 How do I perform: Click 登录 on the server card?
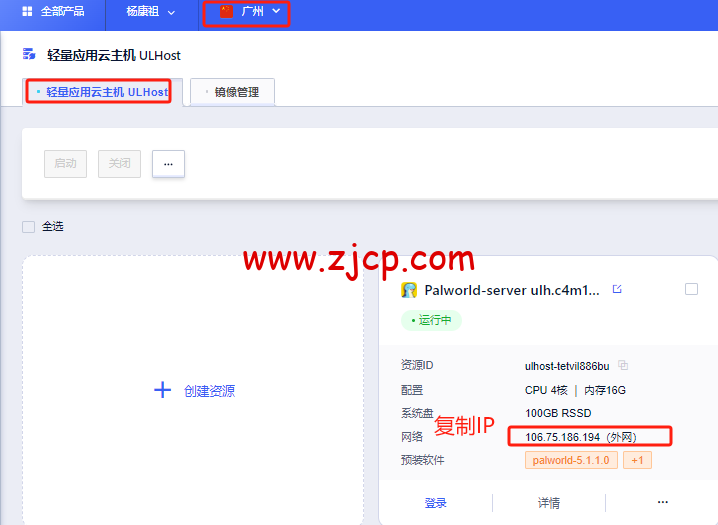(x=435, y=503)
